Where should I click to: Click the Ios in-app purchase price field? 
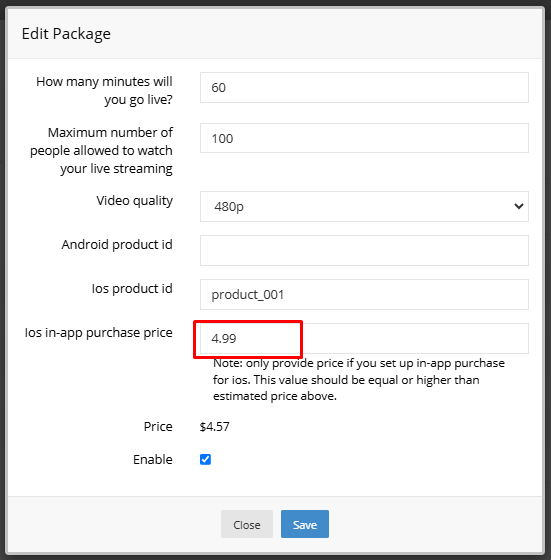click(x=364, y=339)
